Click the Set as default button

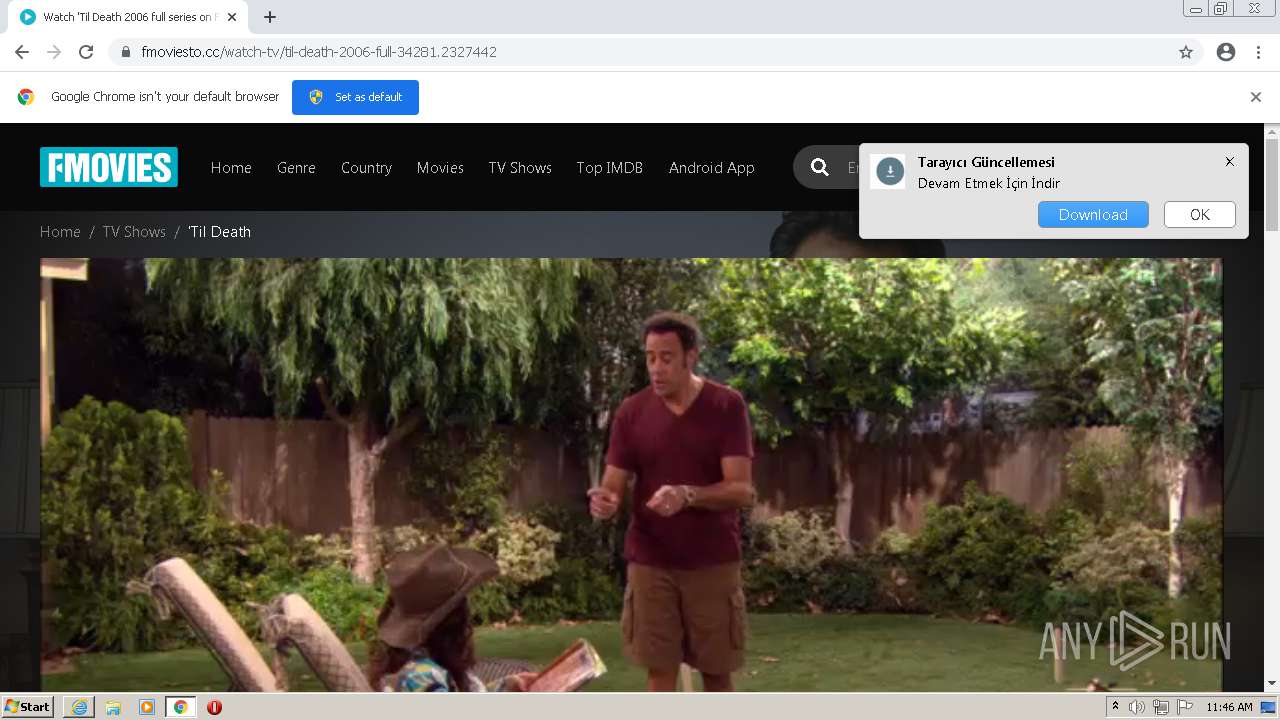[355, 97]
